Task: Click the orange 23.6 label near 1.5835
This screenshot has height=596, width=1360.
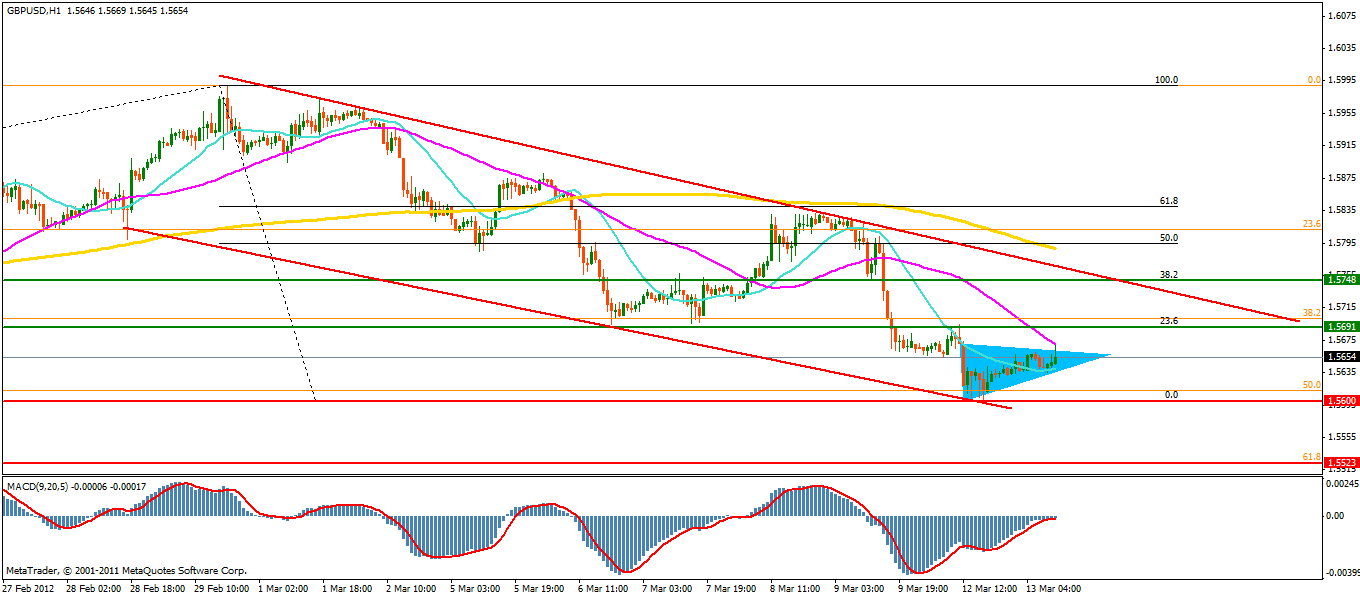Action: (x=1312, y=224)
